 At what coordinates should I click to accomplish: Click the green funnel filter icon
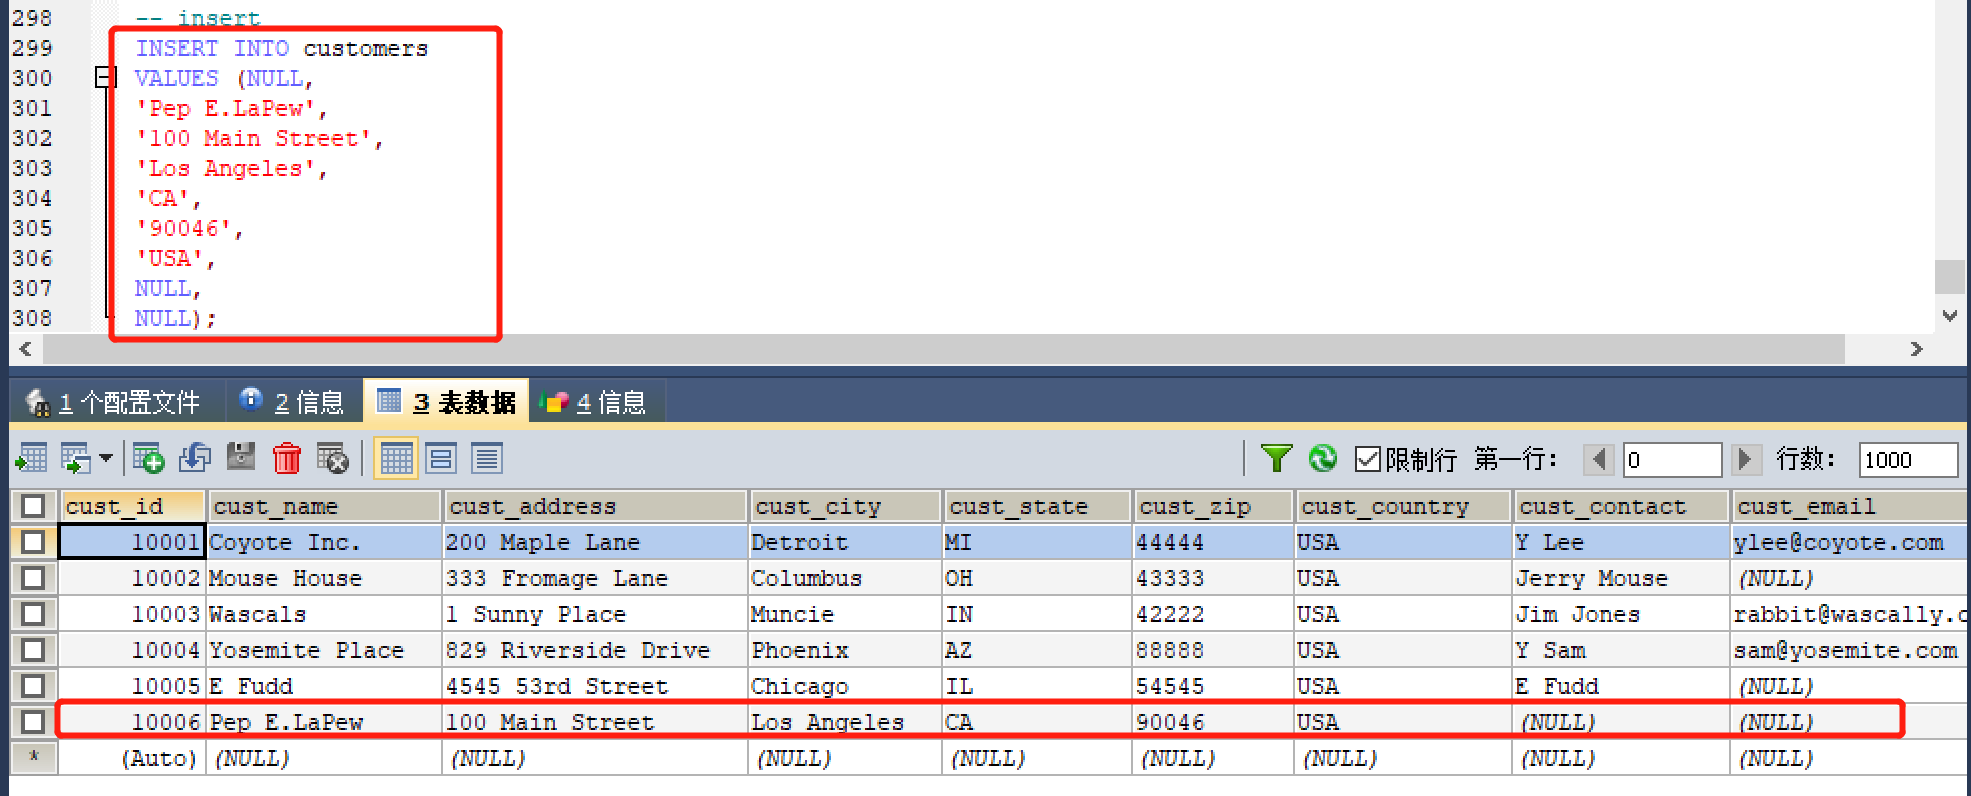1277,458
